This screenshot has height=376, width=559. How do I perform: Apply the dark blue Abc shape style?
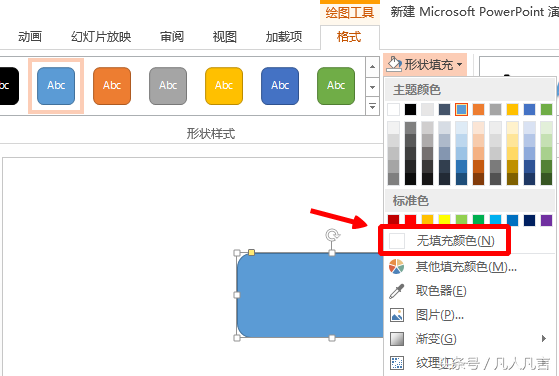pyautogui.click(x=280, y=86)
